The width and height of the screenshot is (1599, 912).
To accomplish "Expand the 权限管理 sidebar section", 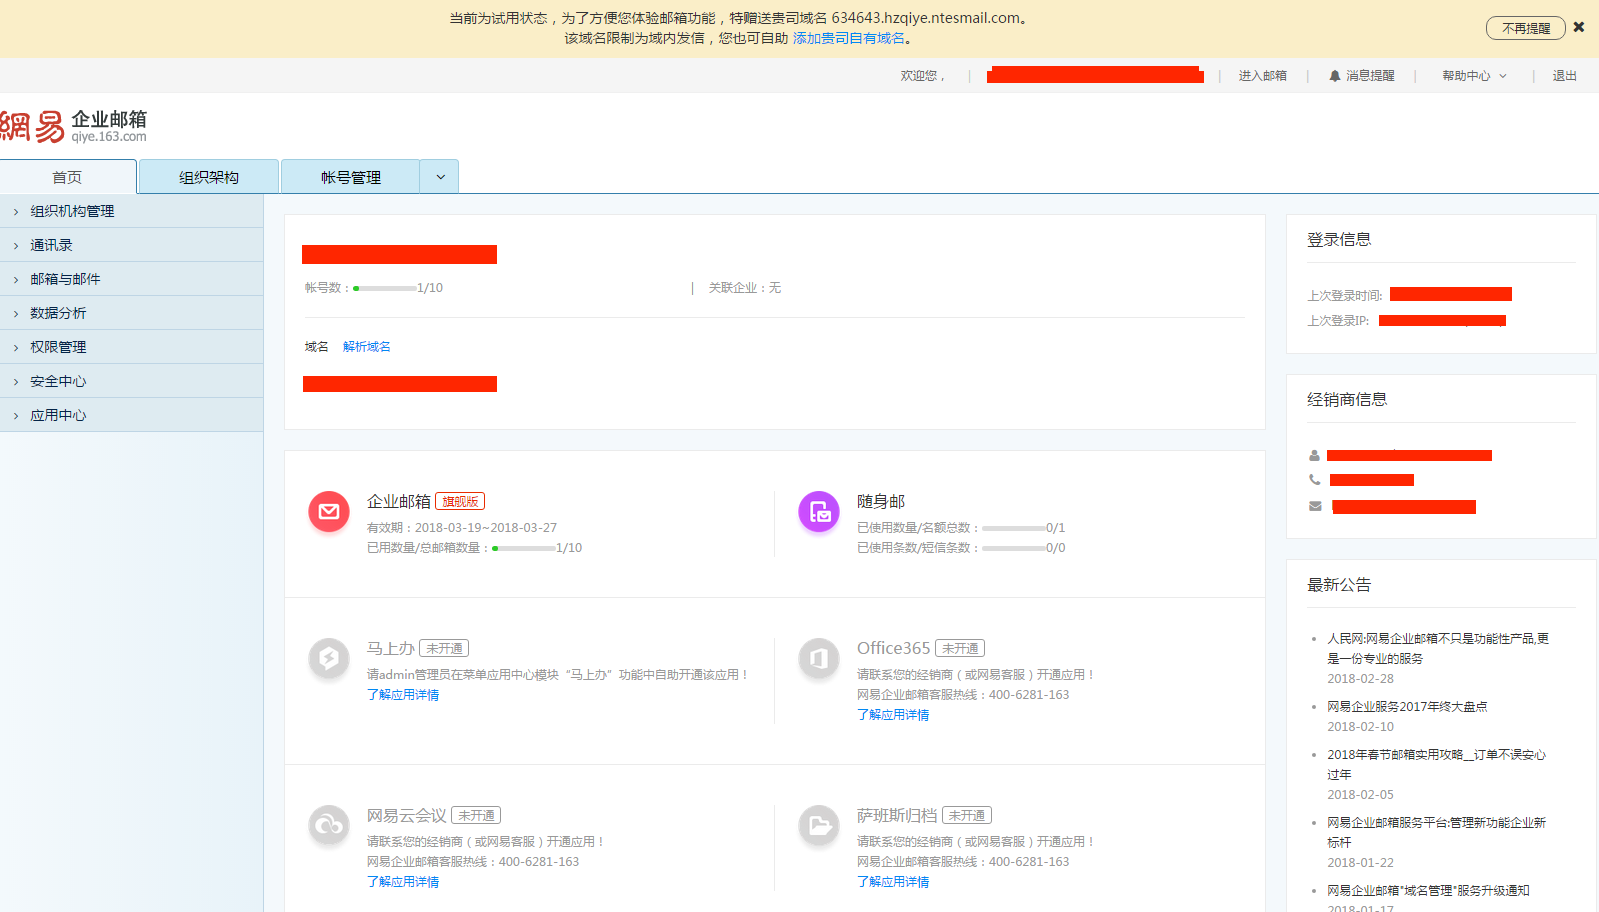I will [x=131, y=347].
